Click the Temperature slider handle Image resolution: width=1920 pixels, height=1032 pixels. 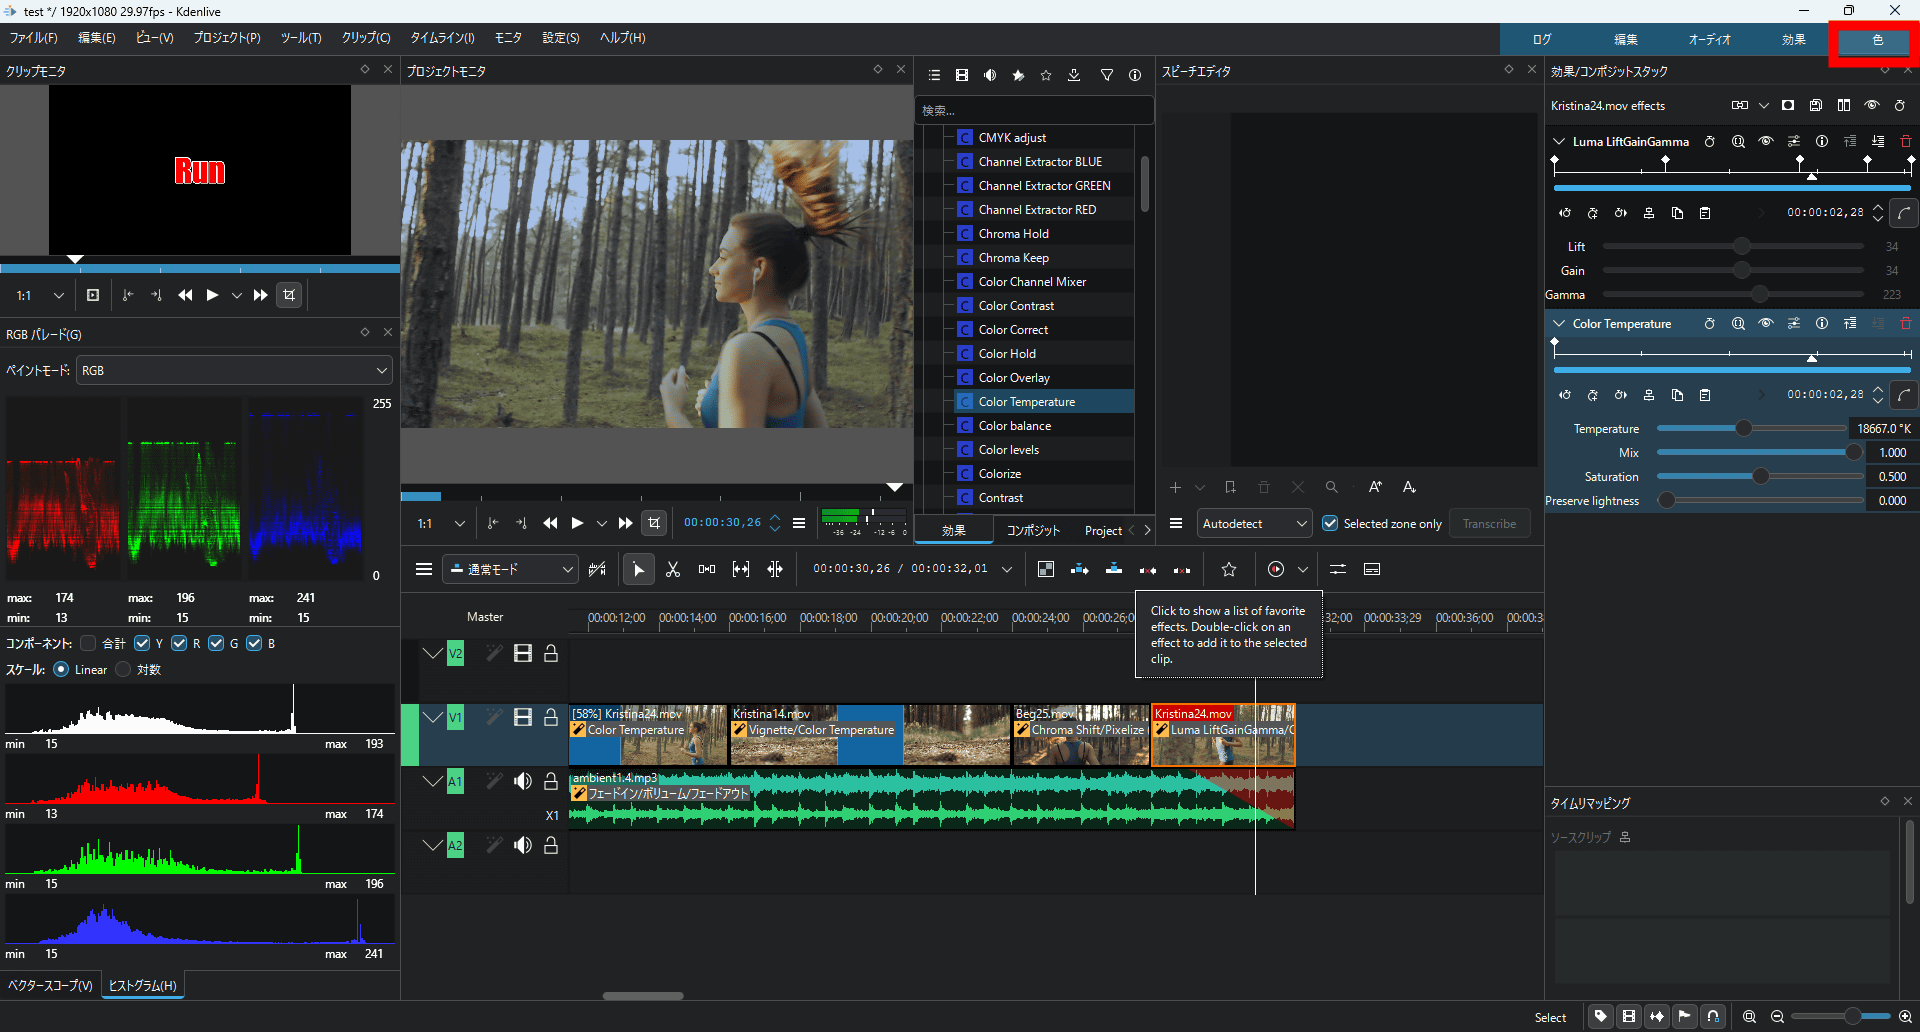point(1743,428)
